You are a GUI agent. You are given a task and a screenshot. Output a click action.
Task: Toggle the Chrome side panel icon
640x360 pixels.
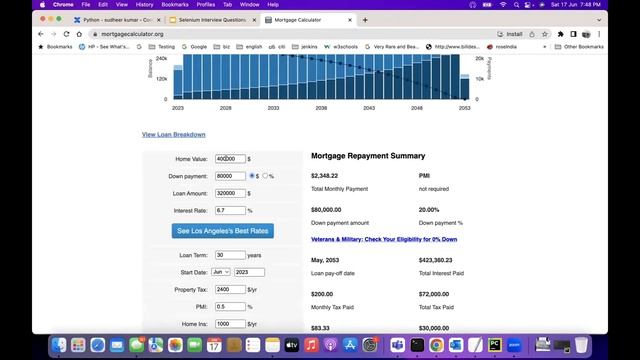(573, 34)
